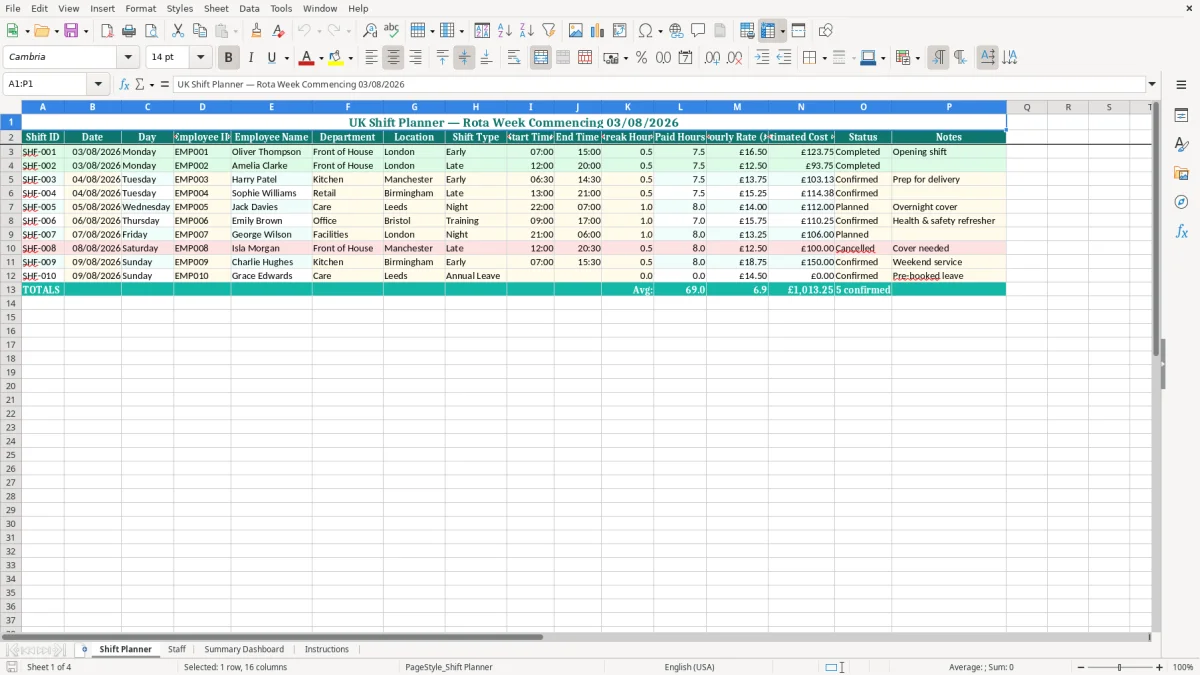This screenshot has width=1200, height=675.
Task: Expand Font Color dropdown arrow
Action: [321, 58]
